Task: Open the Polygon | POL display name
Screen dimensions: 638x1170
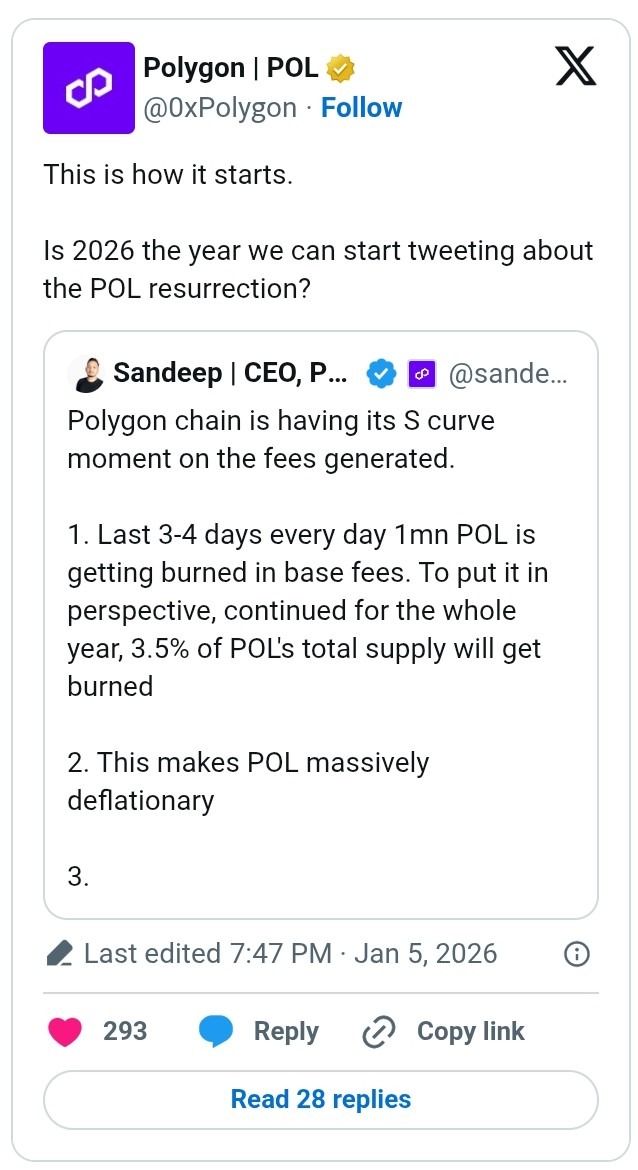Action: [231, 68]
